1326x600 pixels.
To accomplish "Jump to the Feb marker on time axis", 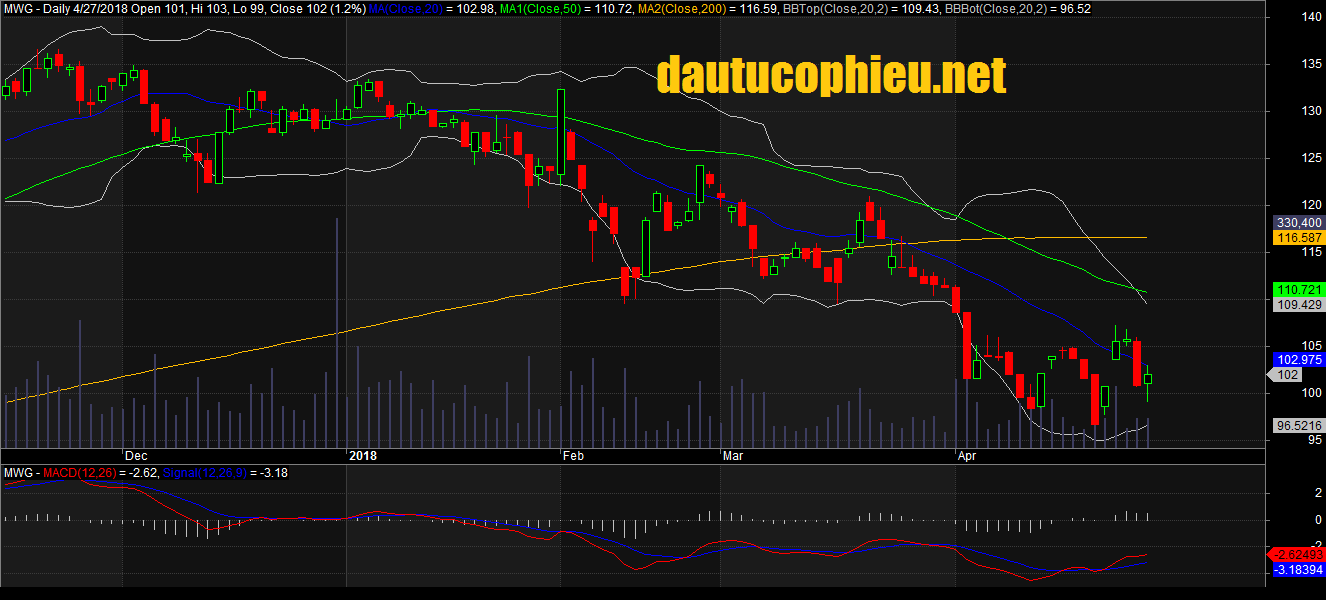I will (x=574, y=456).
